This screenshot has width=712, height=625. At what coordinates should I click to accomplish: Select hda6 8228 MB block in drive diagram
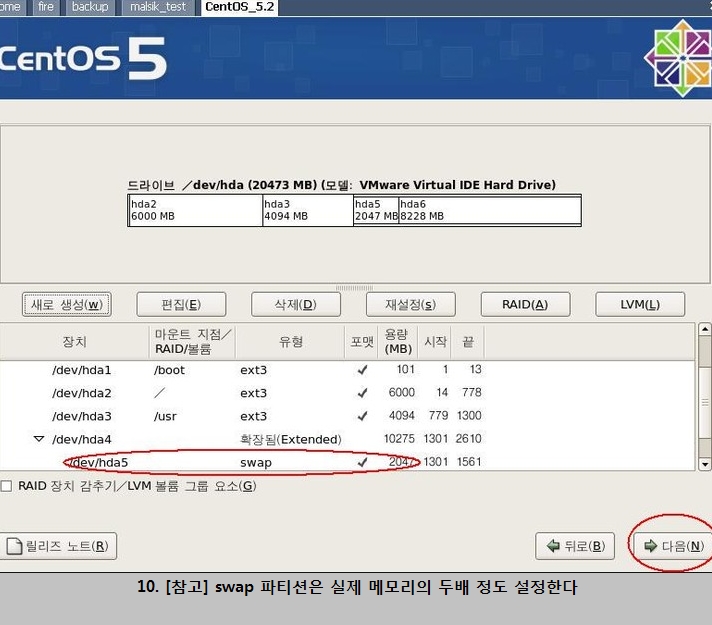coord(489,210)
